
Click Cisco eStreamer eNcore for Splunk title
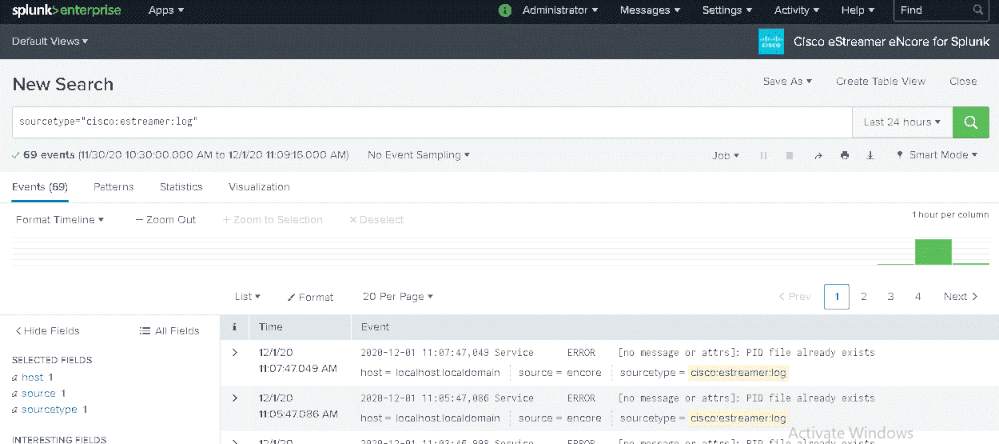pos(889,42)
